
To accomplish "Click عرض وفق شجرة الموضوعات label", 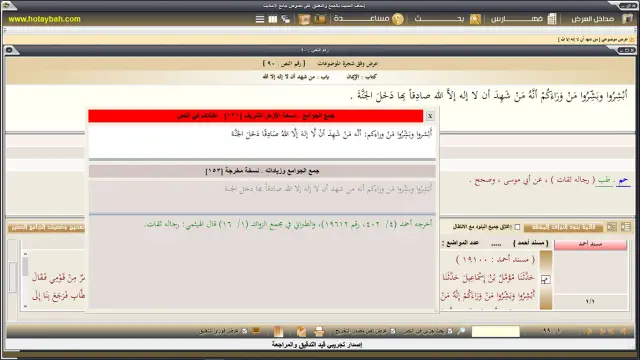I will coord(348,64).
